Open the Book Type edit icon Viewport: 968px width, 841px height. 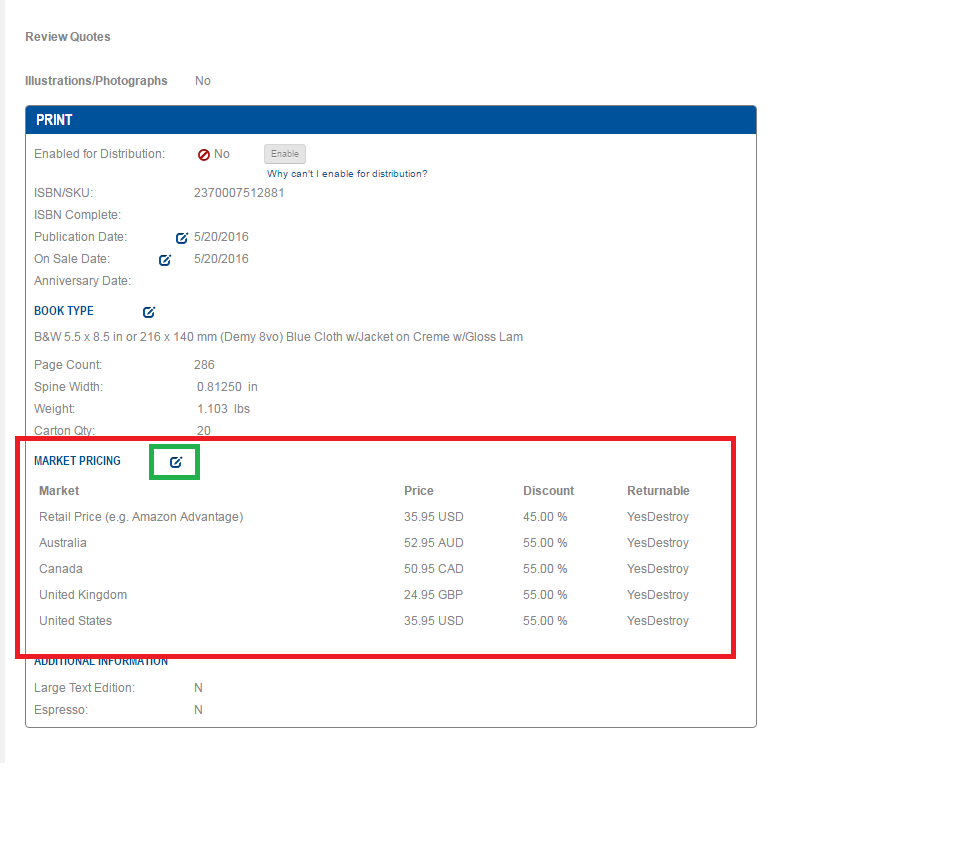tap(149, 312)
